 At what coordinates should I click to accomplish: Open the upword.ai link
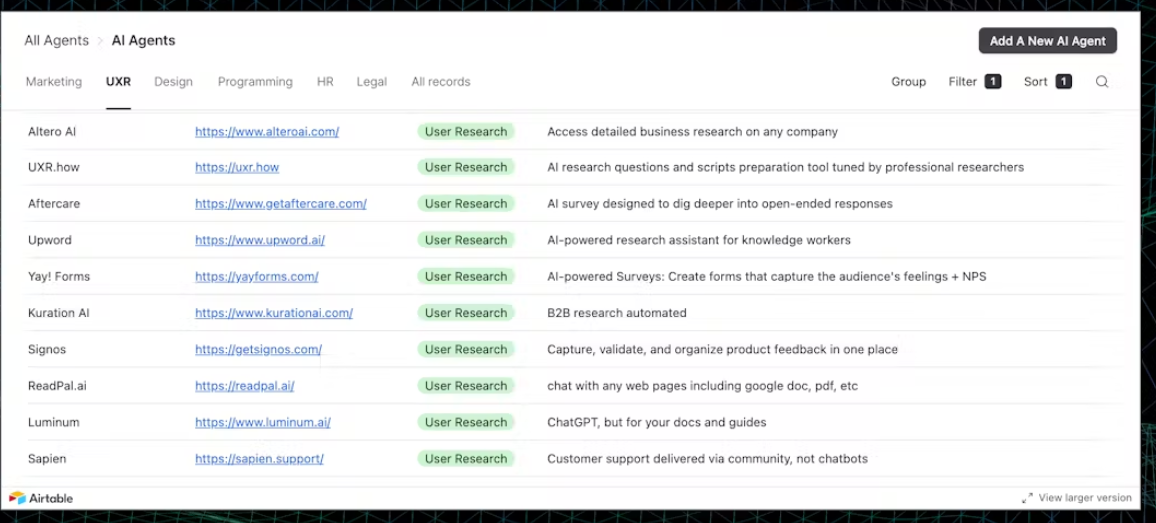260,240
